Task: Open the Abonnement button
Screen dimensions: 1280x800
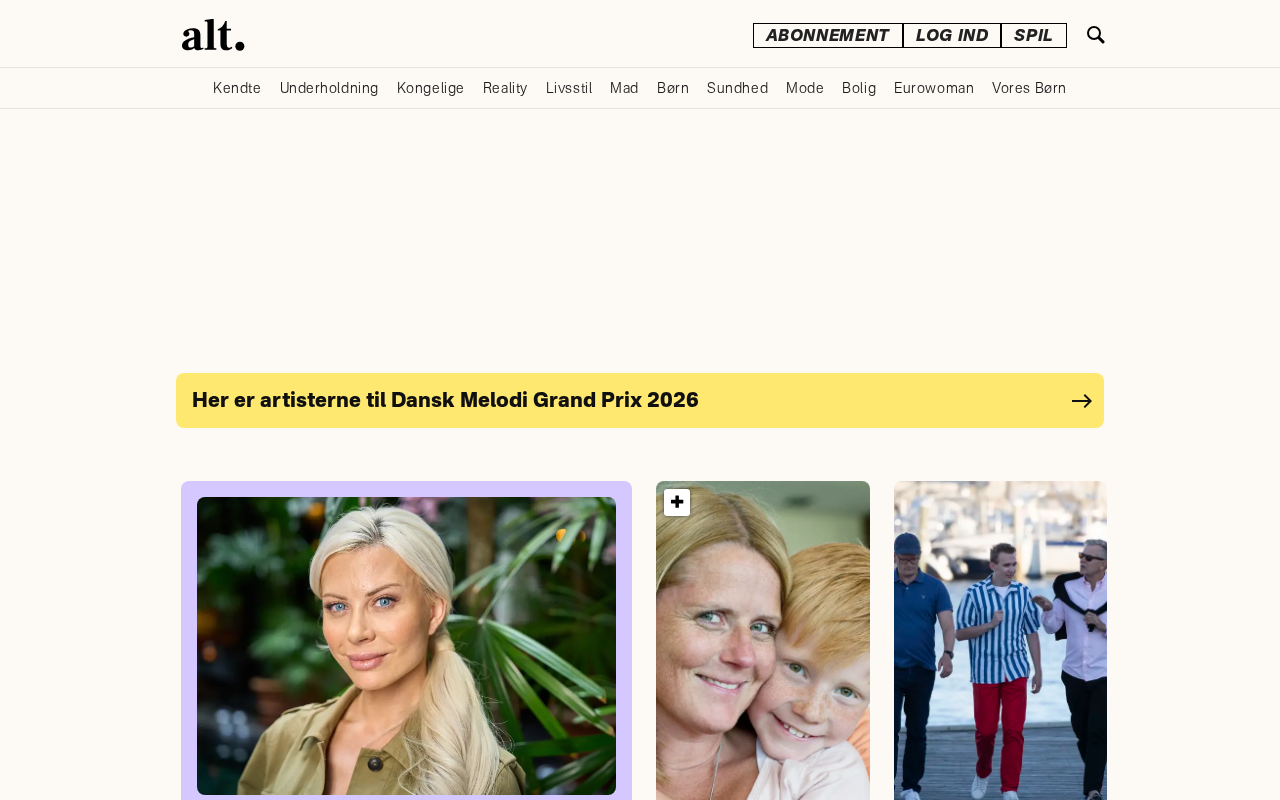Action: pyautogui.click(x=828, y=35)
